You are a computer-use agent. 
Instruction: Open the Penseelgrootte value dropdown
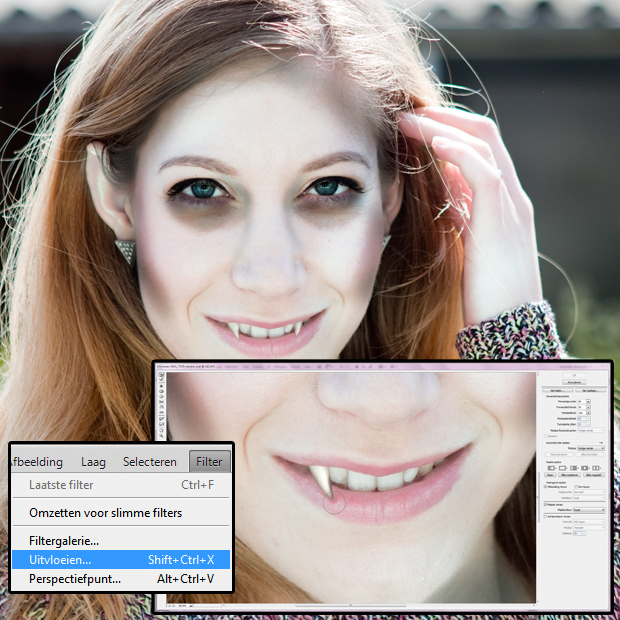pos(588,401)
